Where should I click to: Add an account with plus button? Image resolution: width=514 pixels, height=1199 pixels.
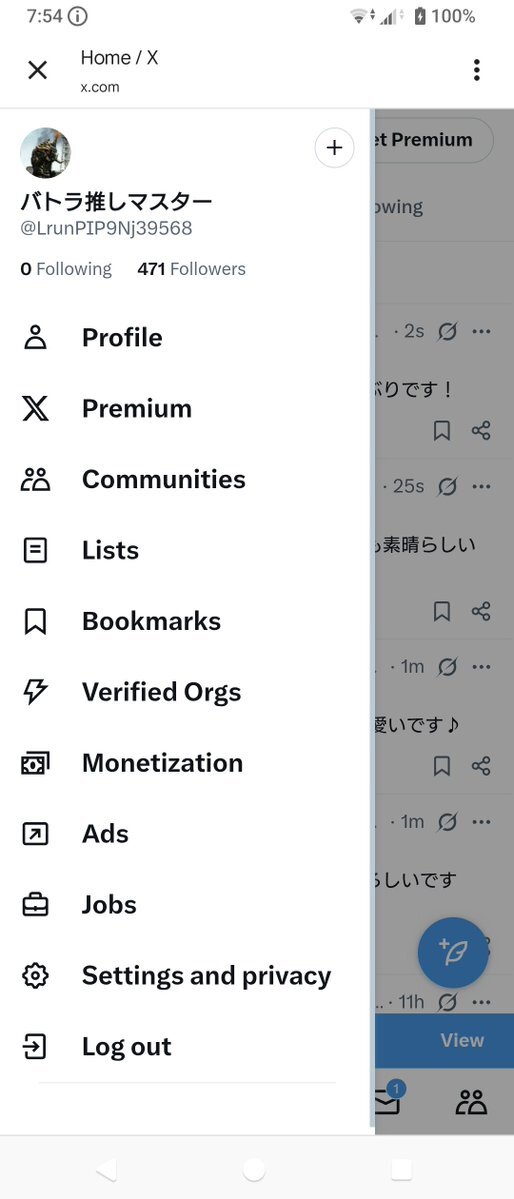(334, 148)
